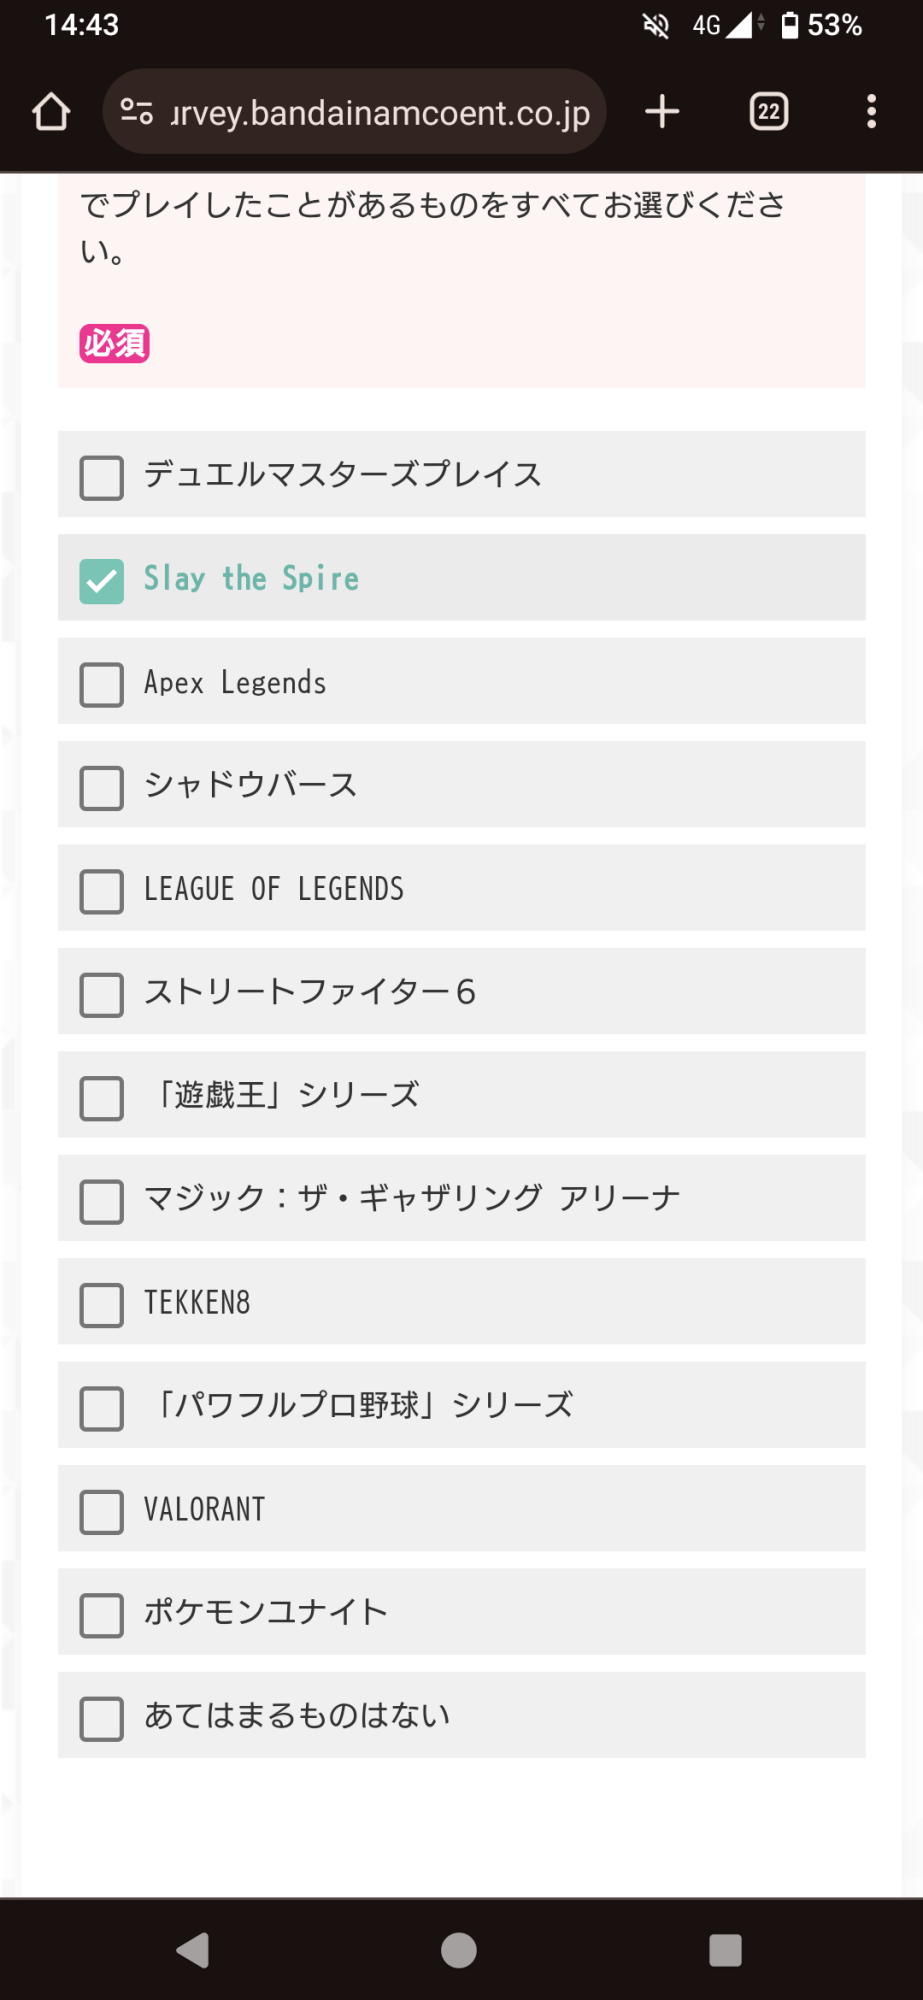Tap the Android back navigation button
The height and width of the screenshot is (2000, 923).
tap(192, 1950)
